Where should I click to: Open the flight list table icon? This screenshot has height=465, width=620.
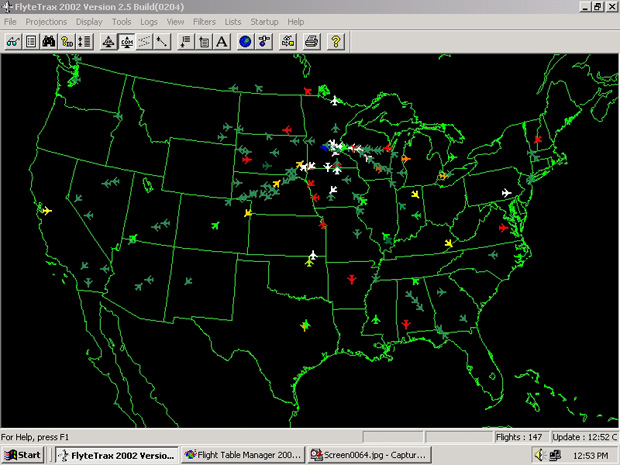(31, 41)
